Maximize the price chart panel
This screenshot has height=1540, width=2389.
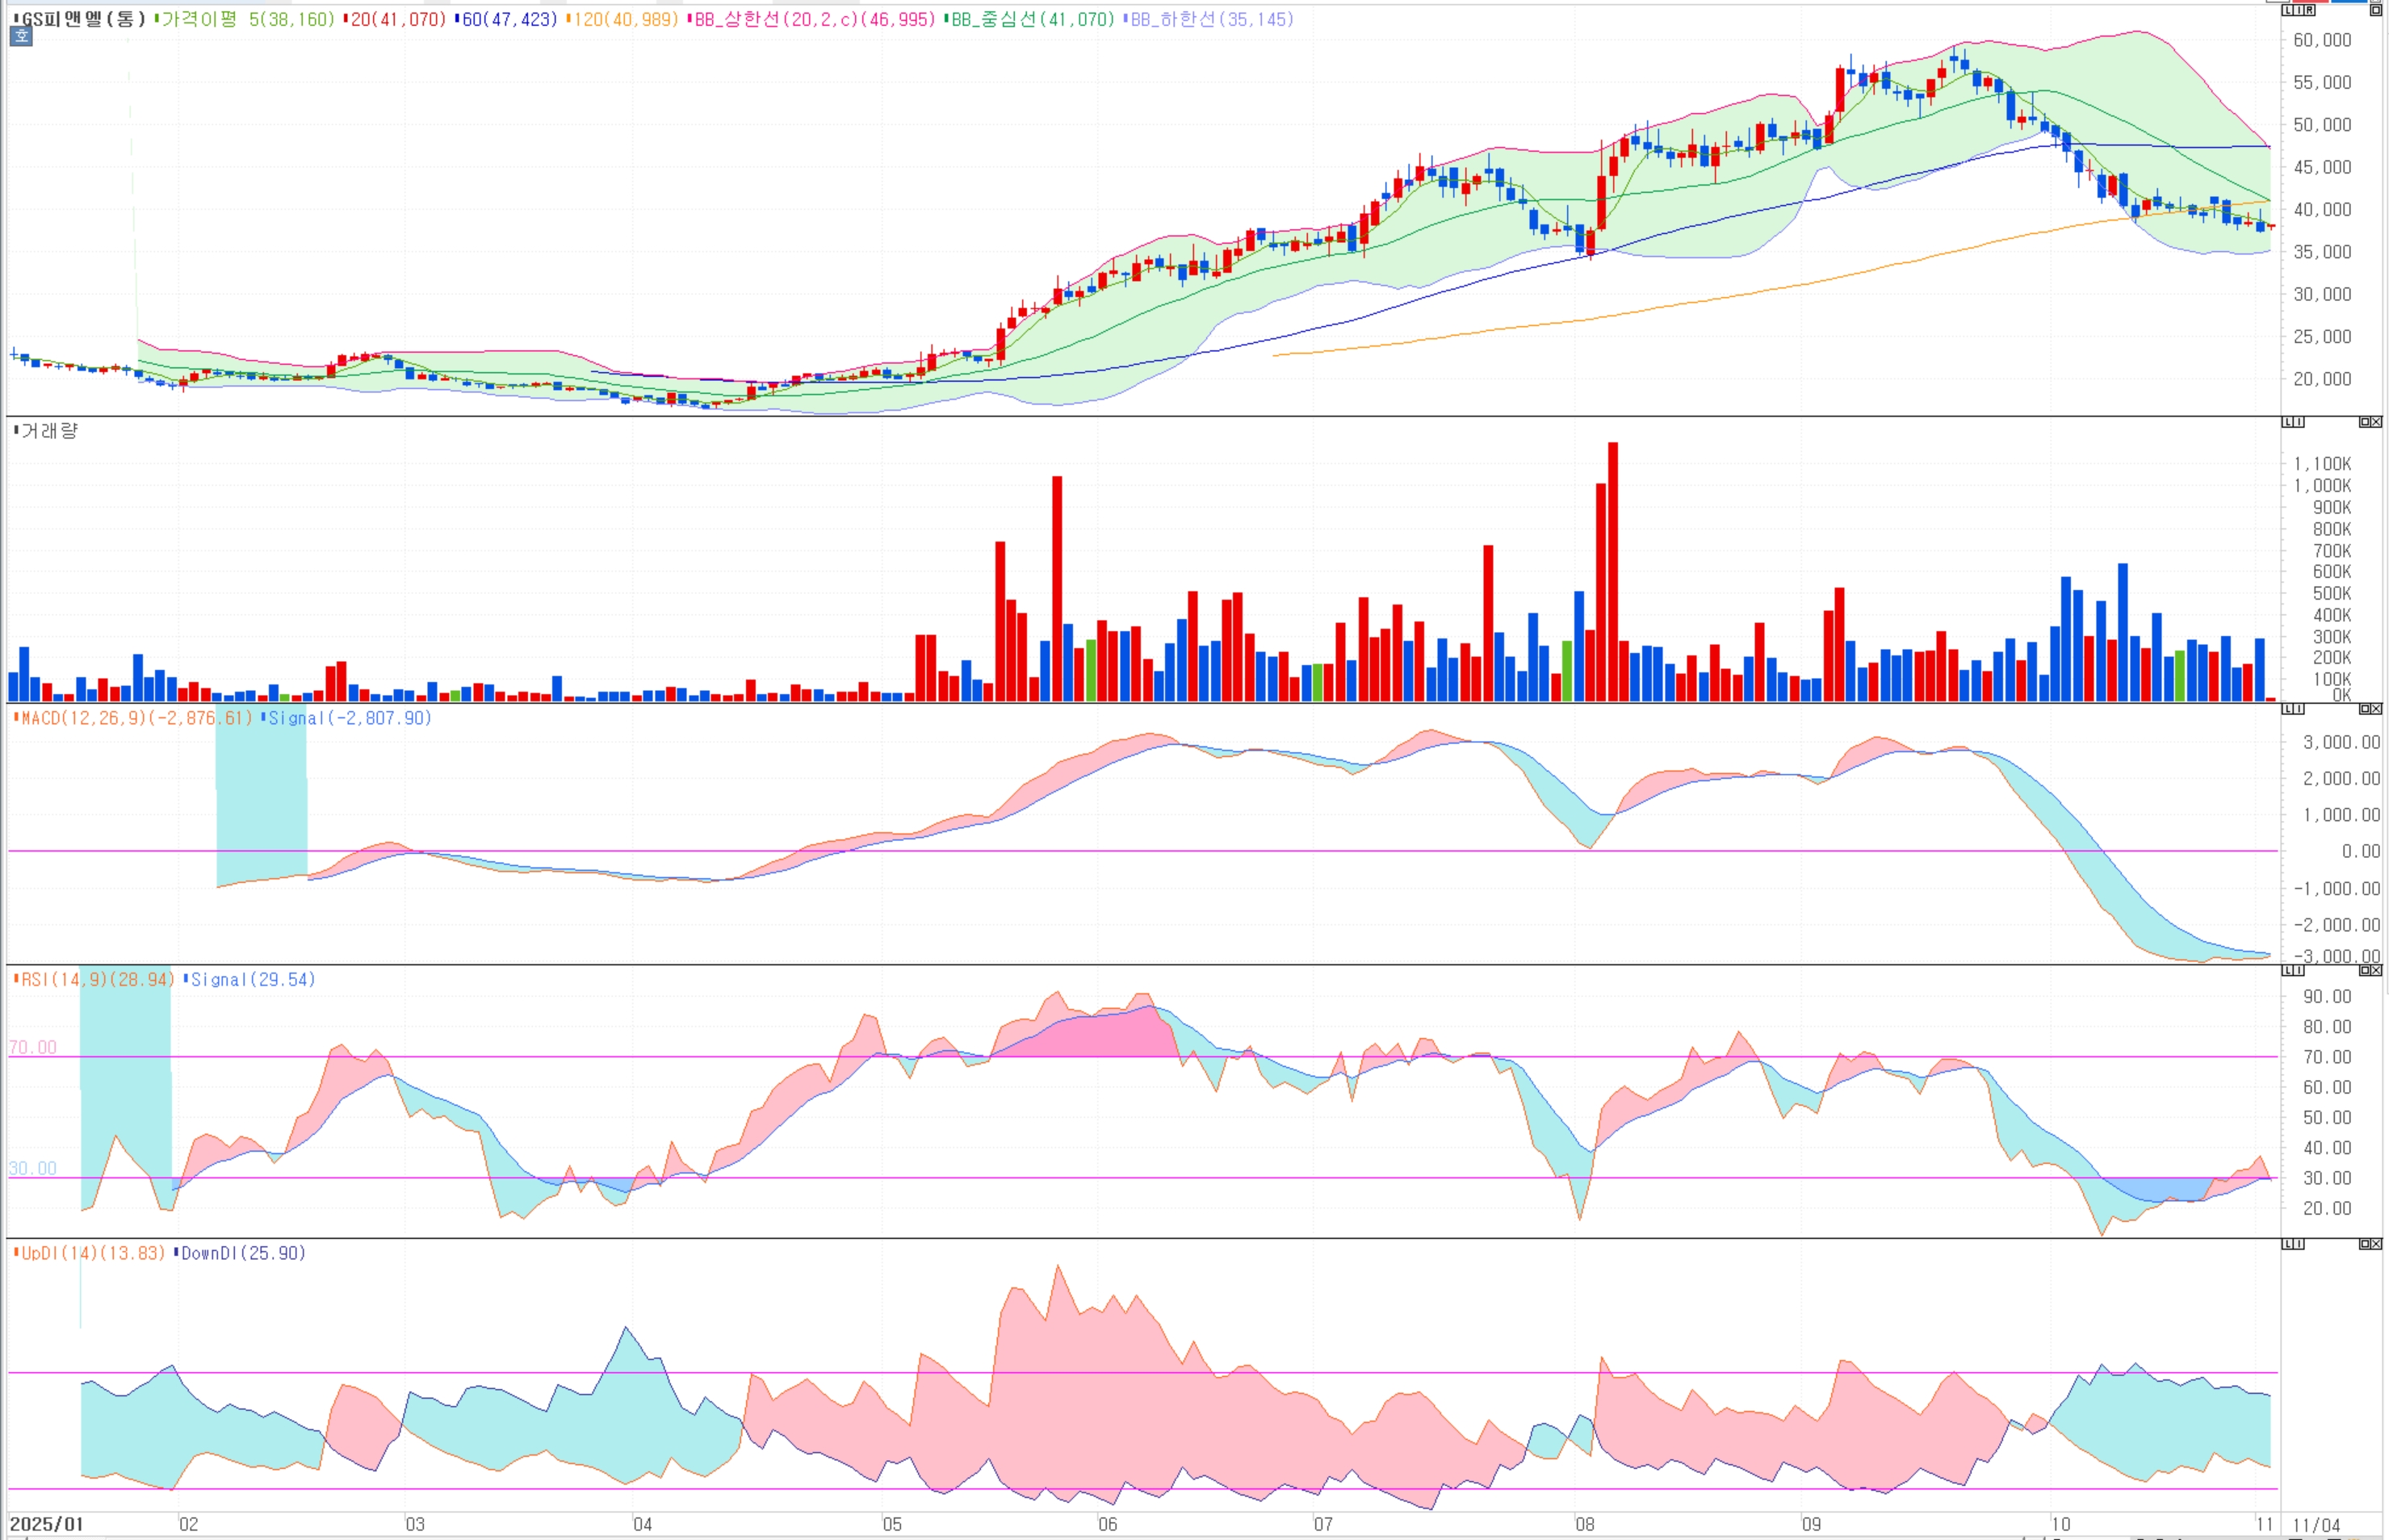click(x=2376, y=10)
